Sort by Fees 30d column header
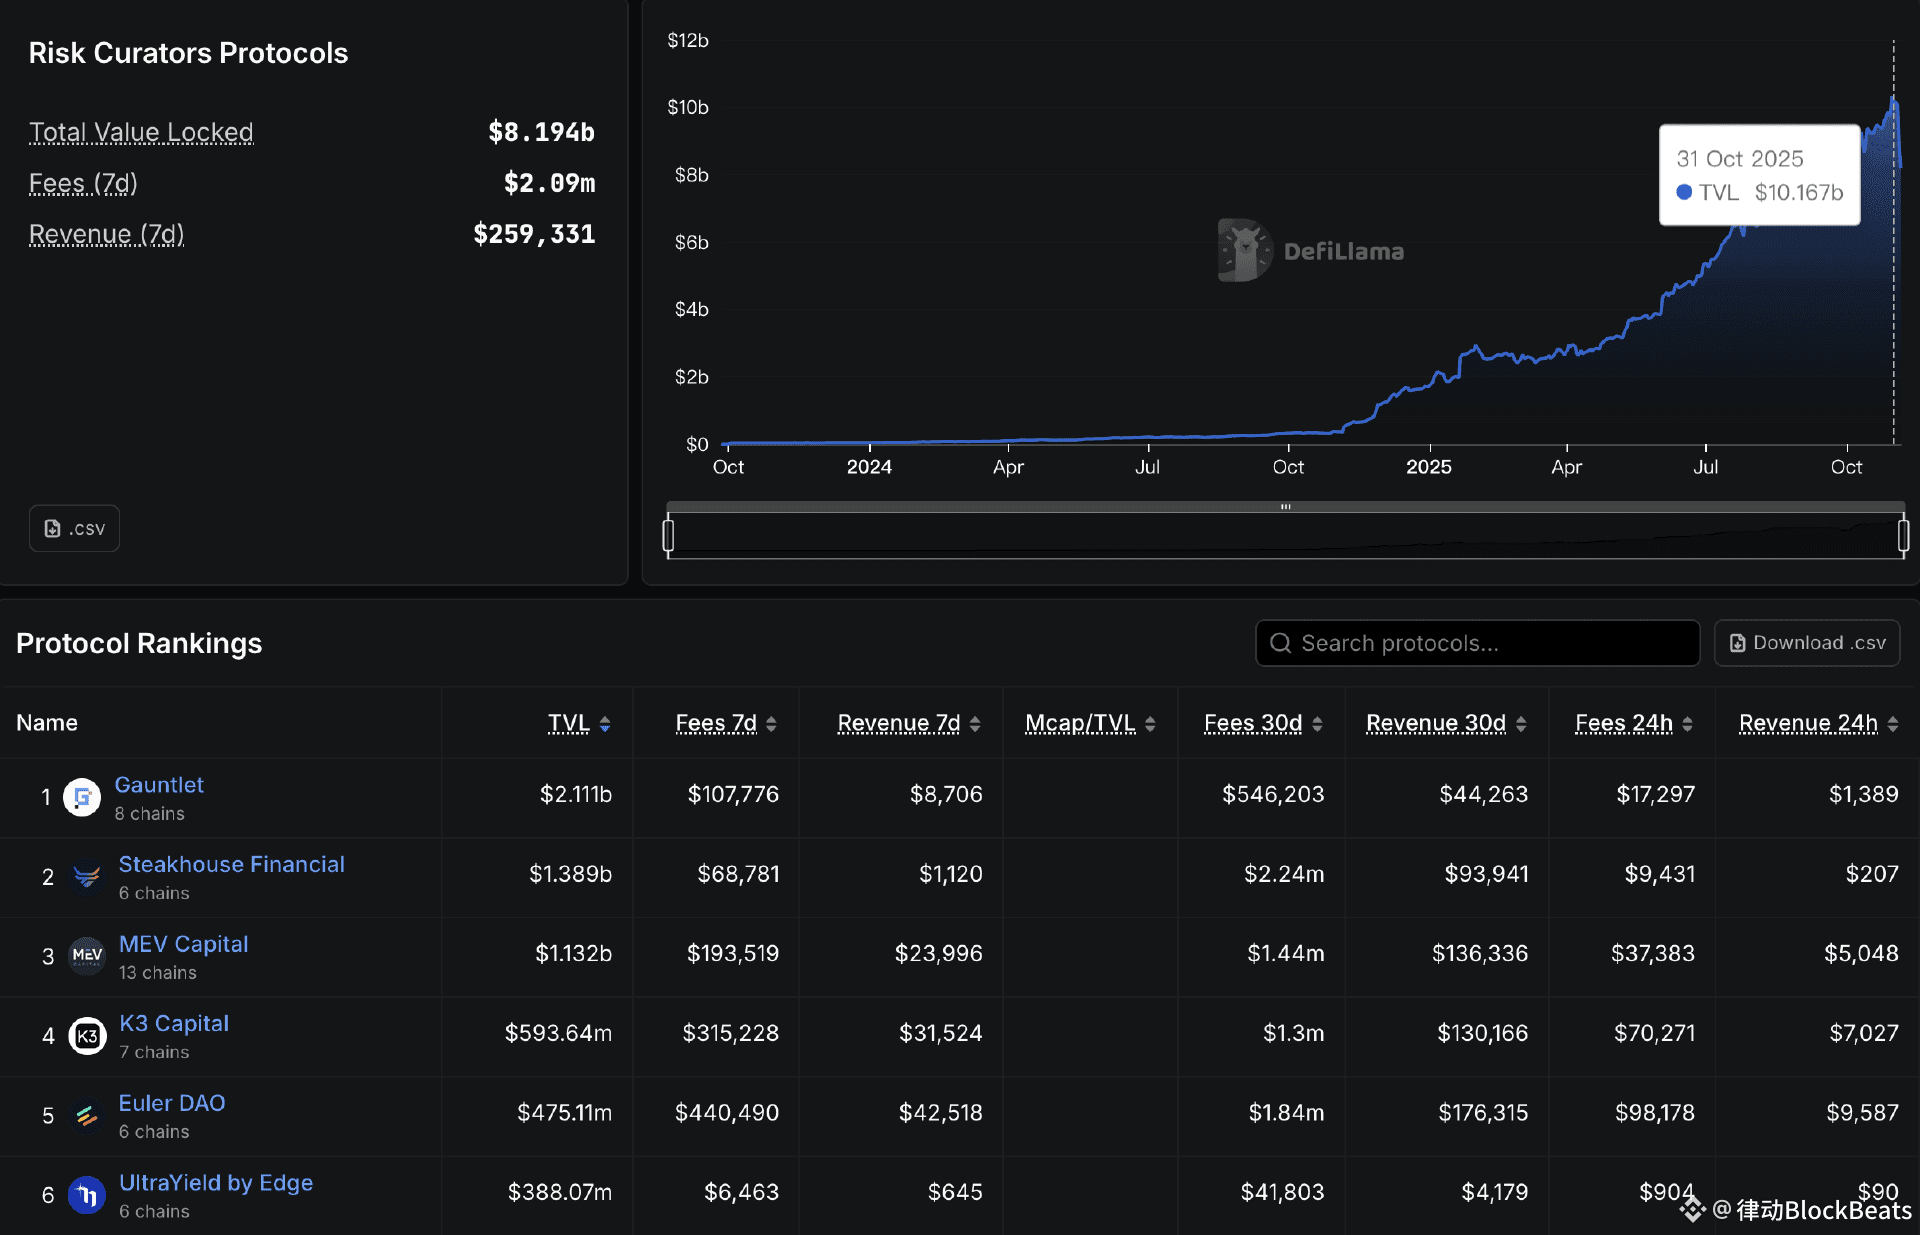 tap(1252, 723)
